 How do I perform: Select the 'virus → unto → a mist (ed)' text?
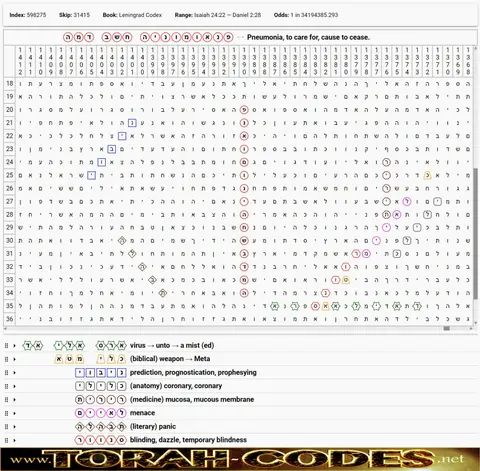(172, 345)
